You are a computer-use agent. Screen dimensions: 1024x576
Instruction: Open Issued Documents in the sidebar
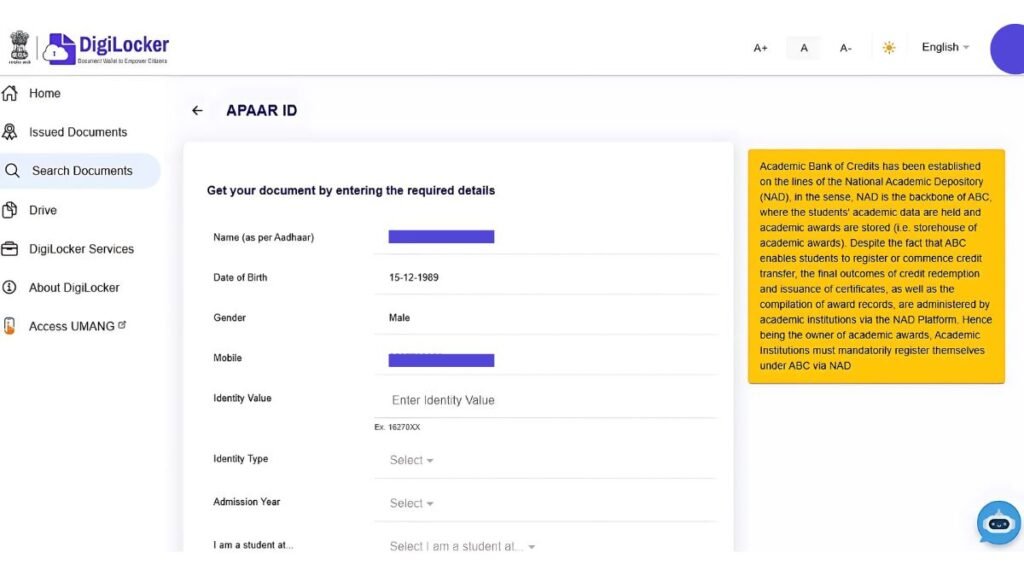pos(80,132)
